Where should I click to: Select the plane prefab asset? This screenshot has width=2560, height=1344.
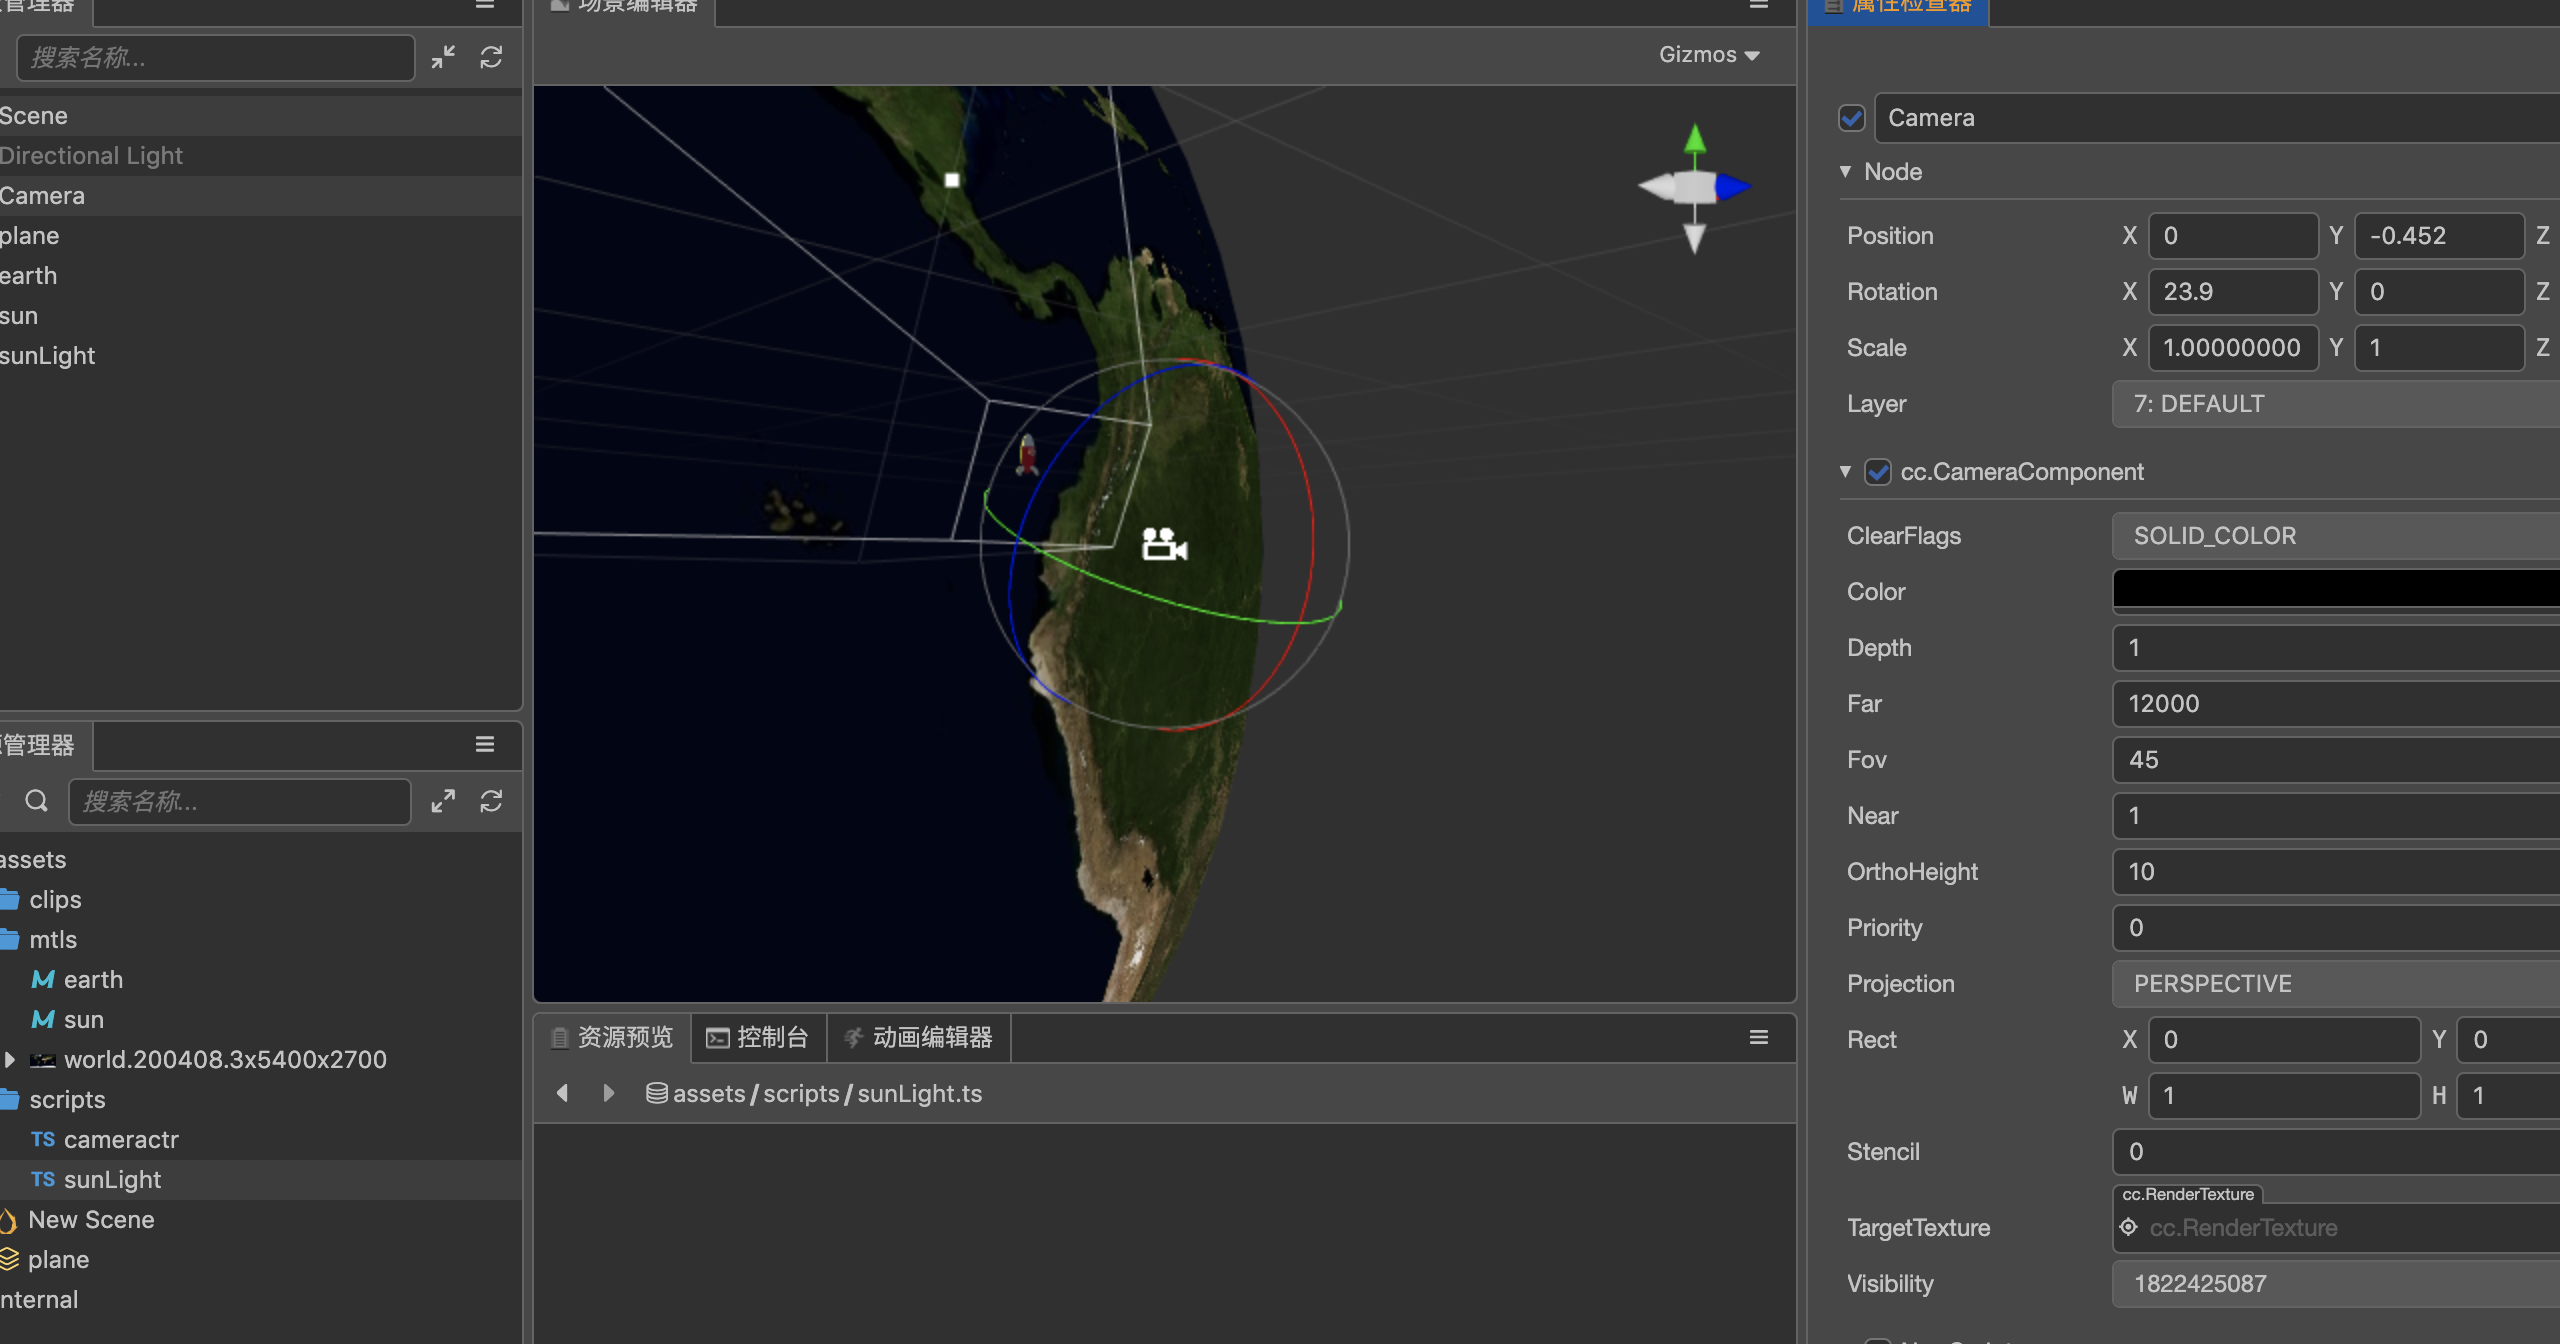point(58,1259)
